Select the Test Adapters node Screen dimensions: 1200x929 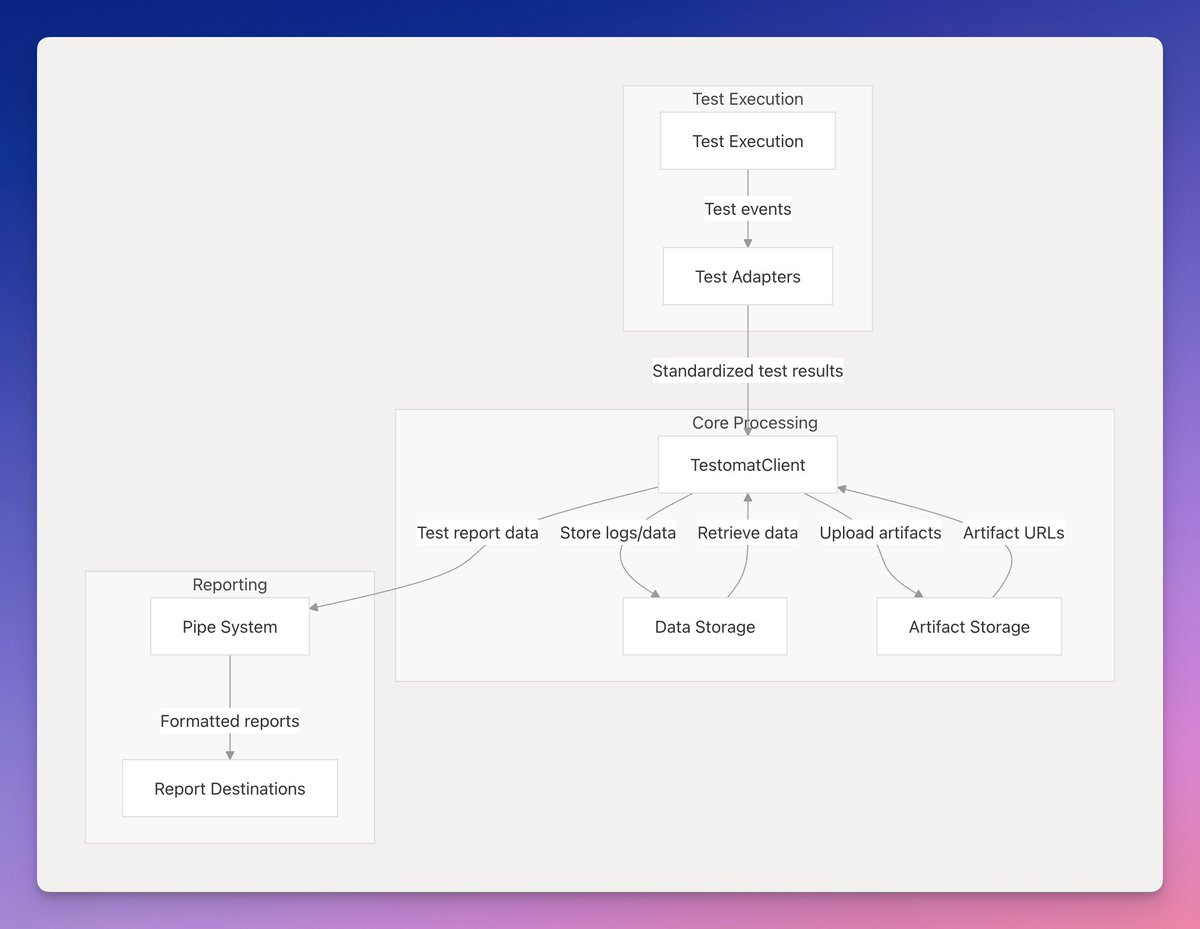tap(748, 277)
